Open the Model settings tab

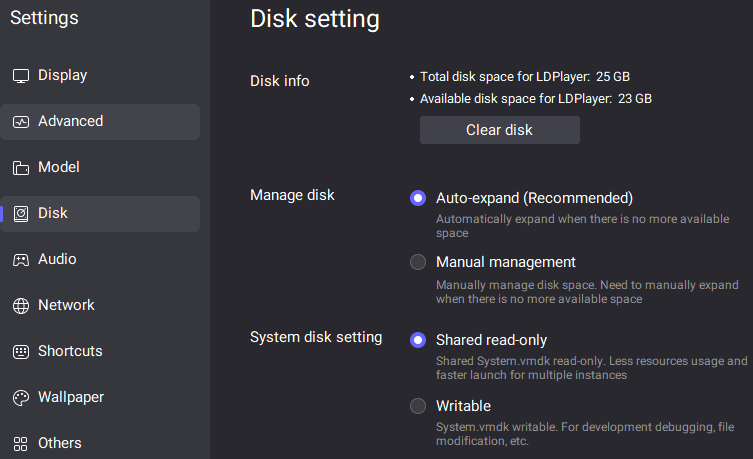[100, 168]
